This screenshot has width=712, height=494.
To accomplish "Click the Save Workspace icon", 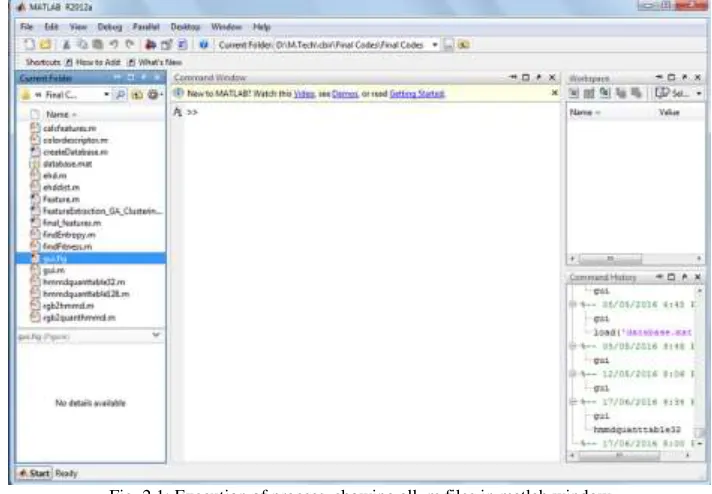I will [621, 93].
